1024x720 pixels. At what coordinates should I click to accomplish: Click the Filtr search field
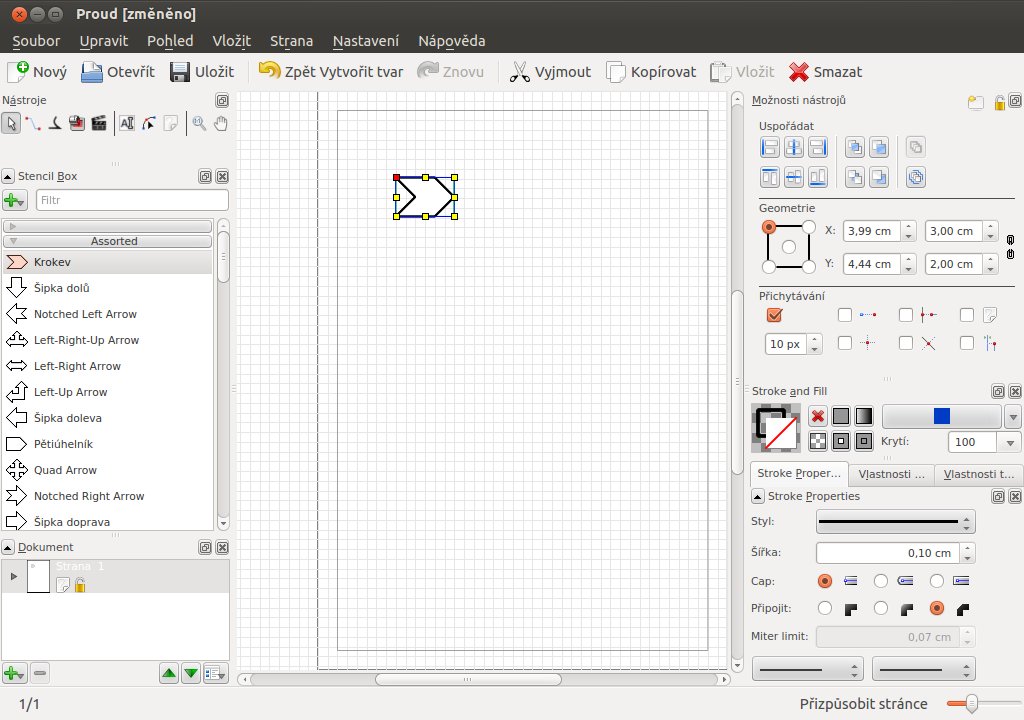coord(132,200)
